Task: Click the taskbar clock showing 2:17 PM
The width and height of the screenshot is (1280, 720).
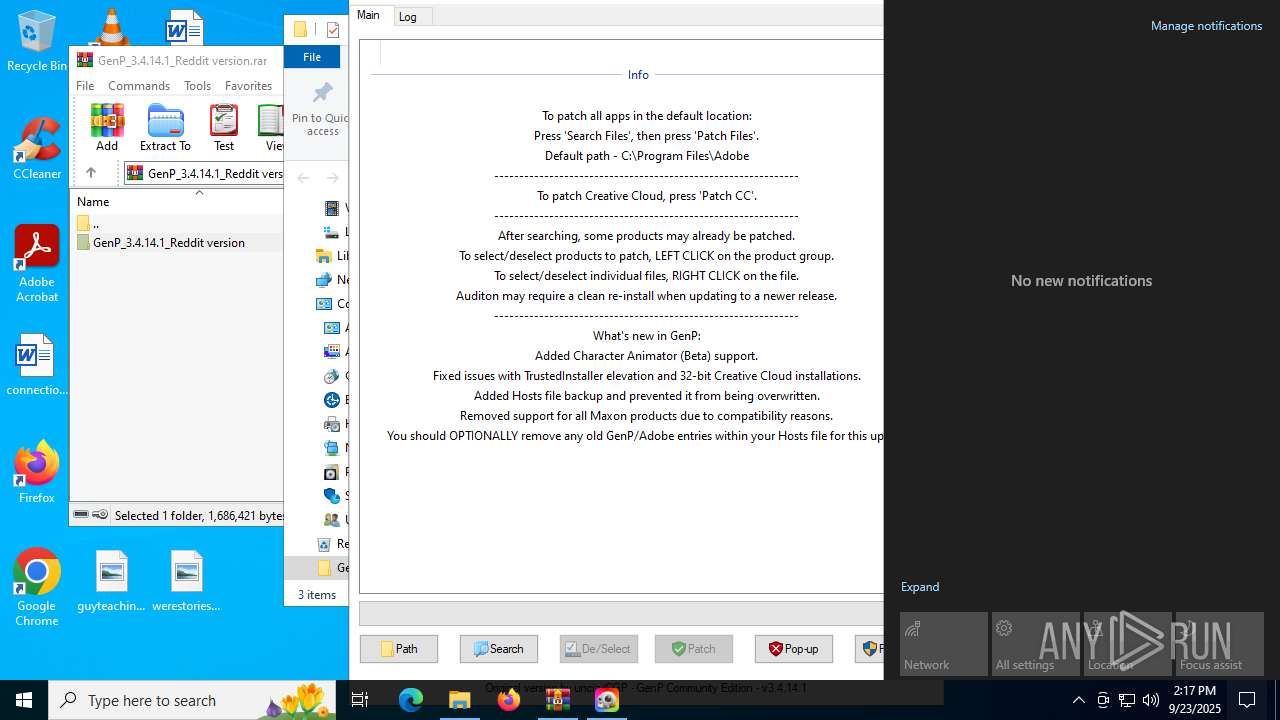Action: click(1194, 700)
